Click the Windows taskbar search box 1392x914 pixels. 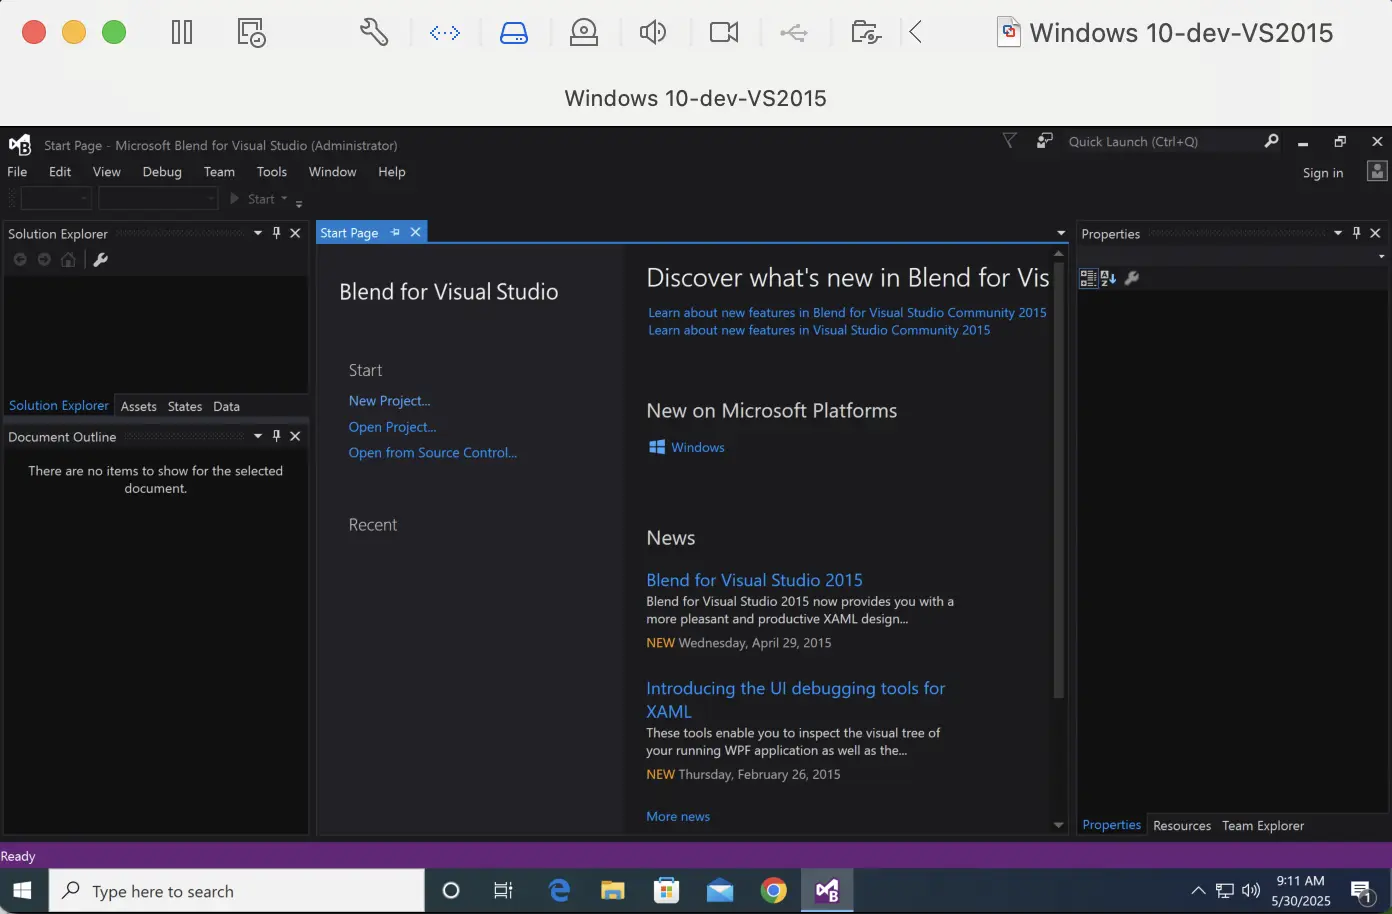(x=237, y=890)
